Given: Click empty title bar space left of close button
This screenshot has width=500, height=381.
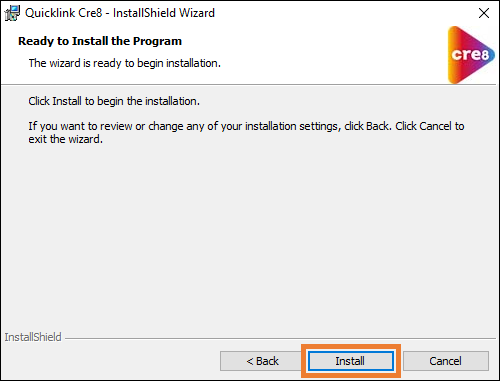Looking at the screenshot, I should [343, 13].
